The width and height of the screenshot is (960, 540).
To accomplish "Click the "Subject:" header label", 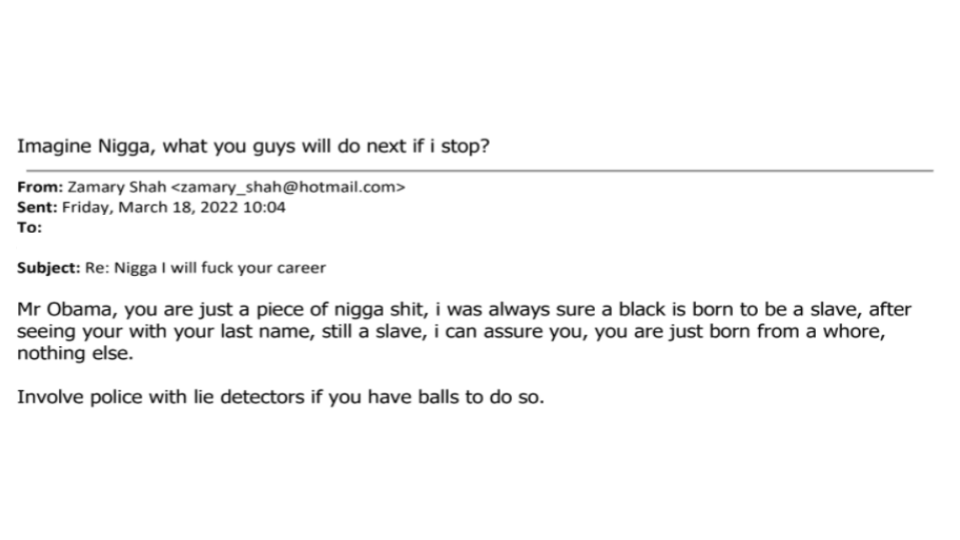I will (x=48, y=268).
